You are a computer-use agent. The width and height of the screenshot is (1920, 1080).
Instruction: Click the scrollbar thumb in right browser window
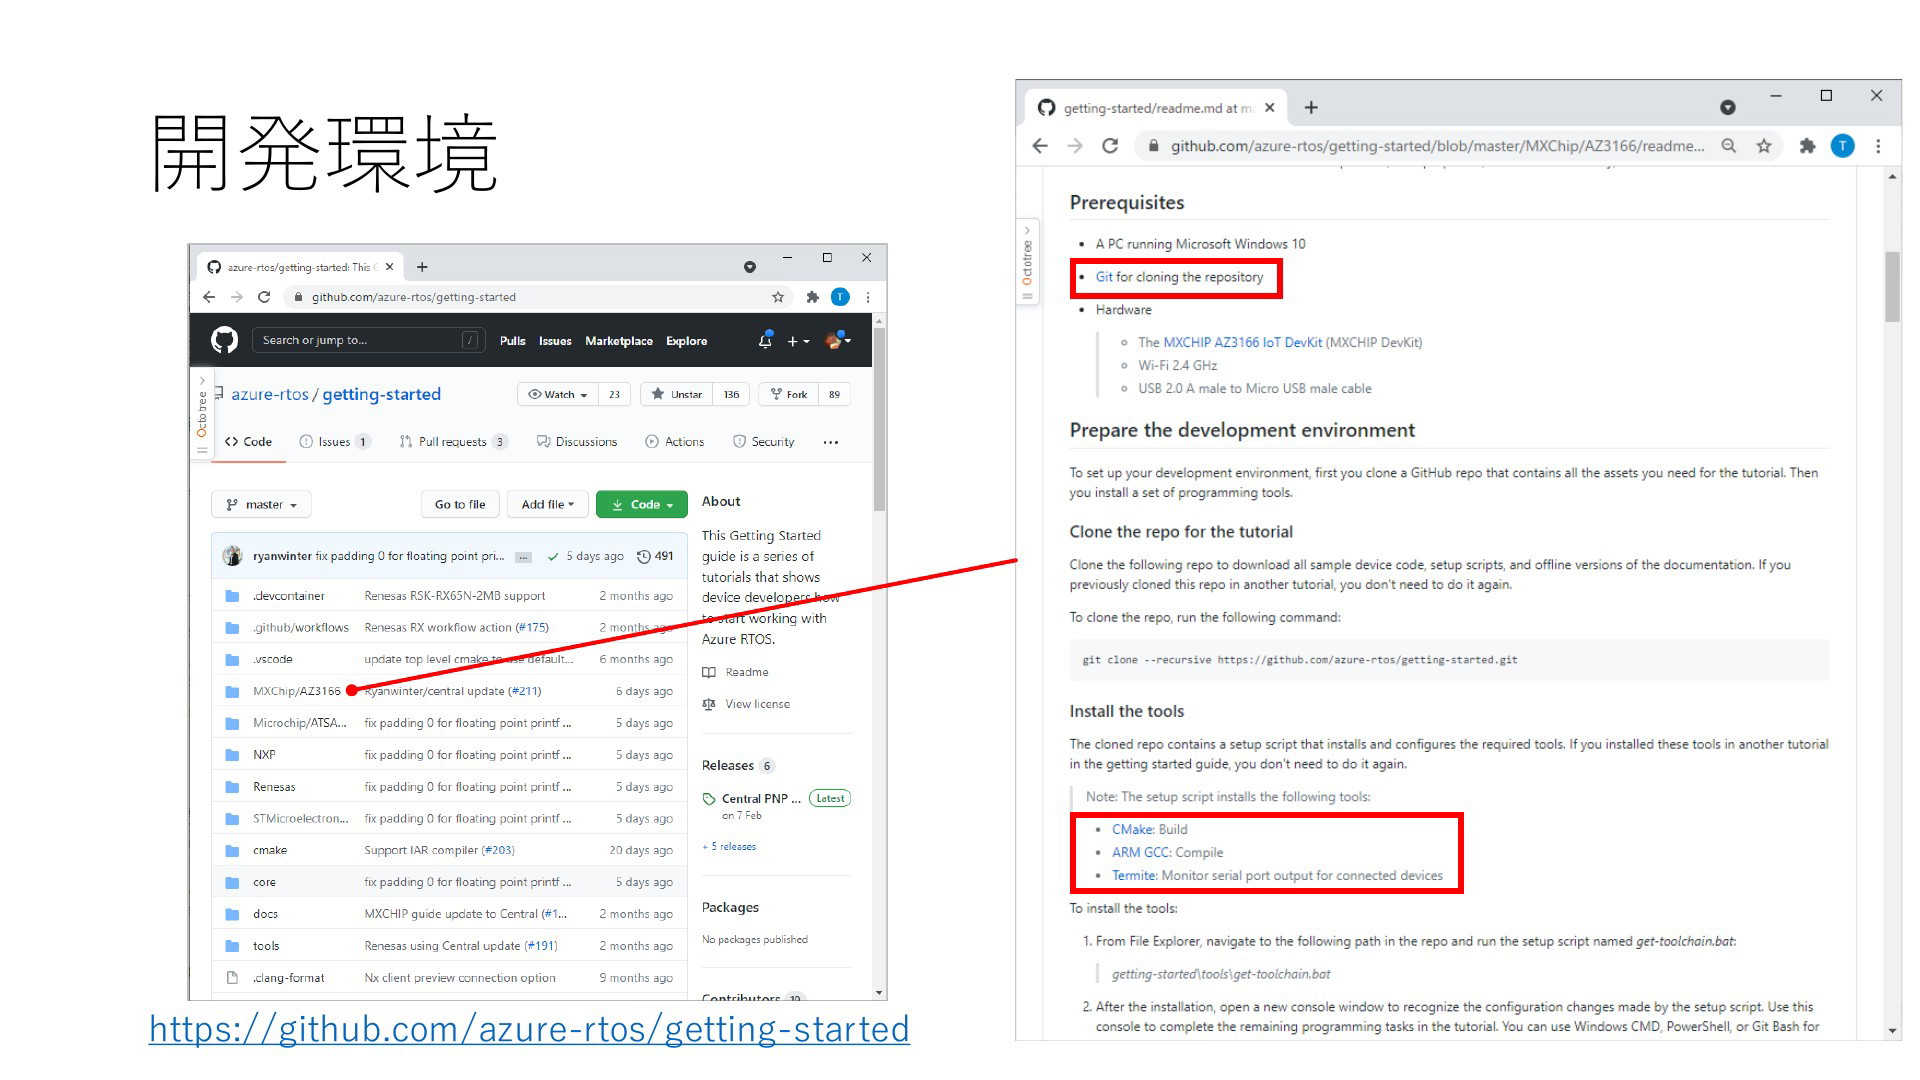coord(1892,287)
